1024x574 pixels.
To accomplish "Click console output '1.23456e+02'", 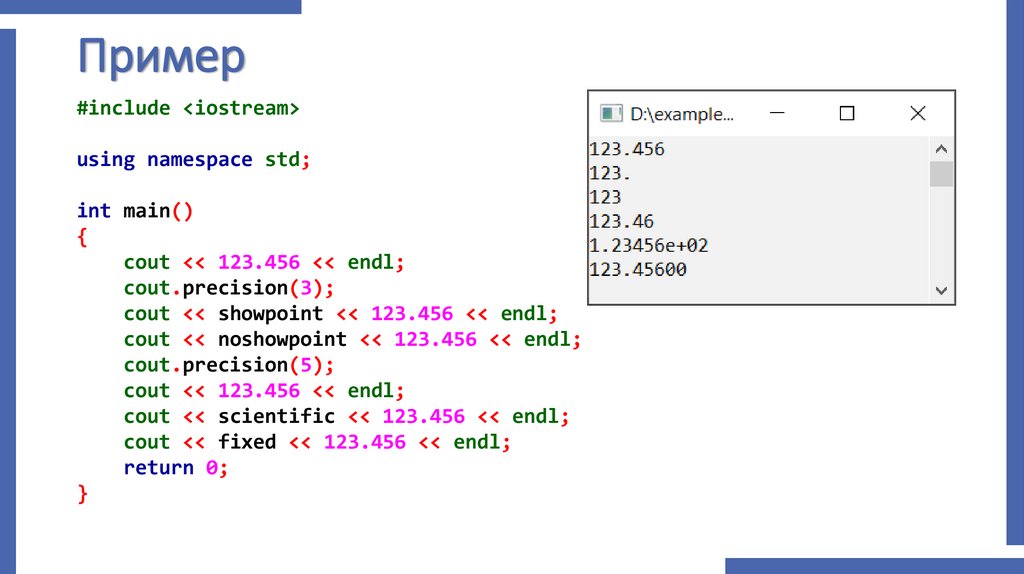I will point(648,246).
